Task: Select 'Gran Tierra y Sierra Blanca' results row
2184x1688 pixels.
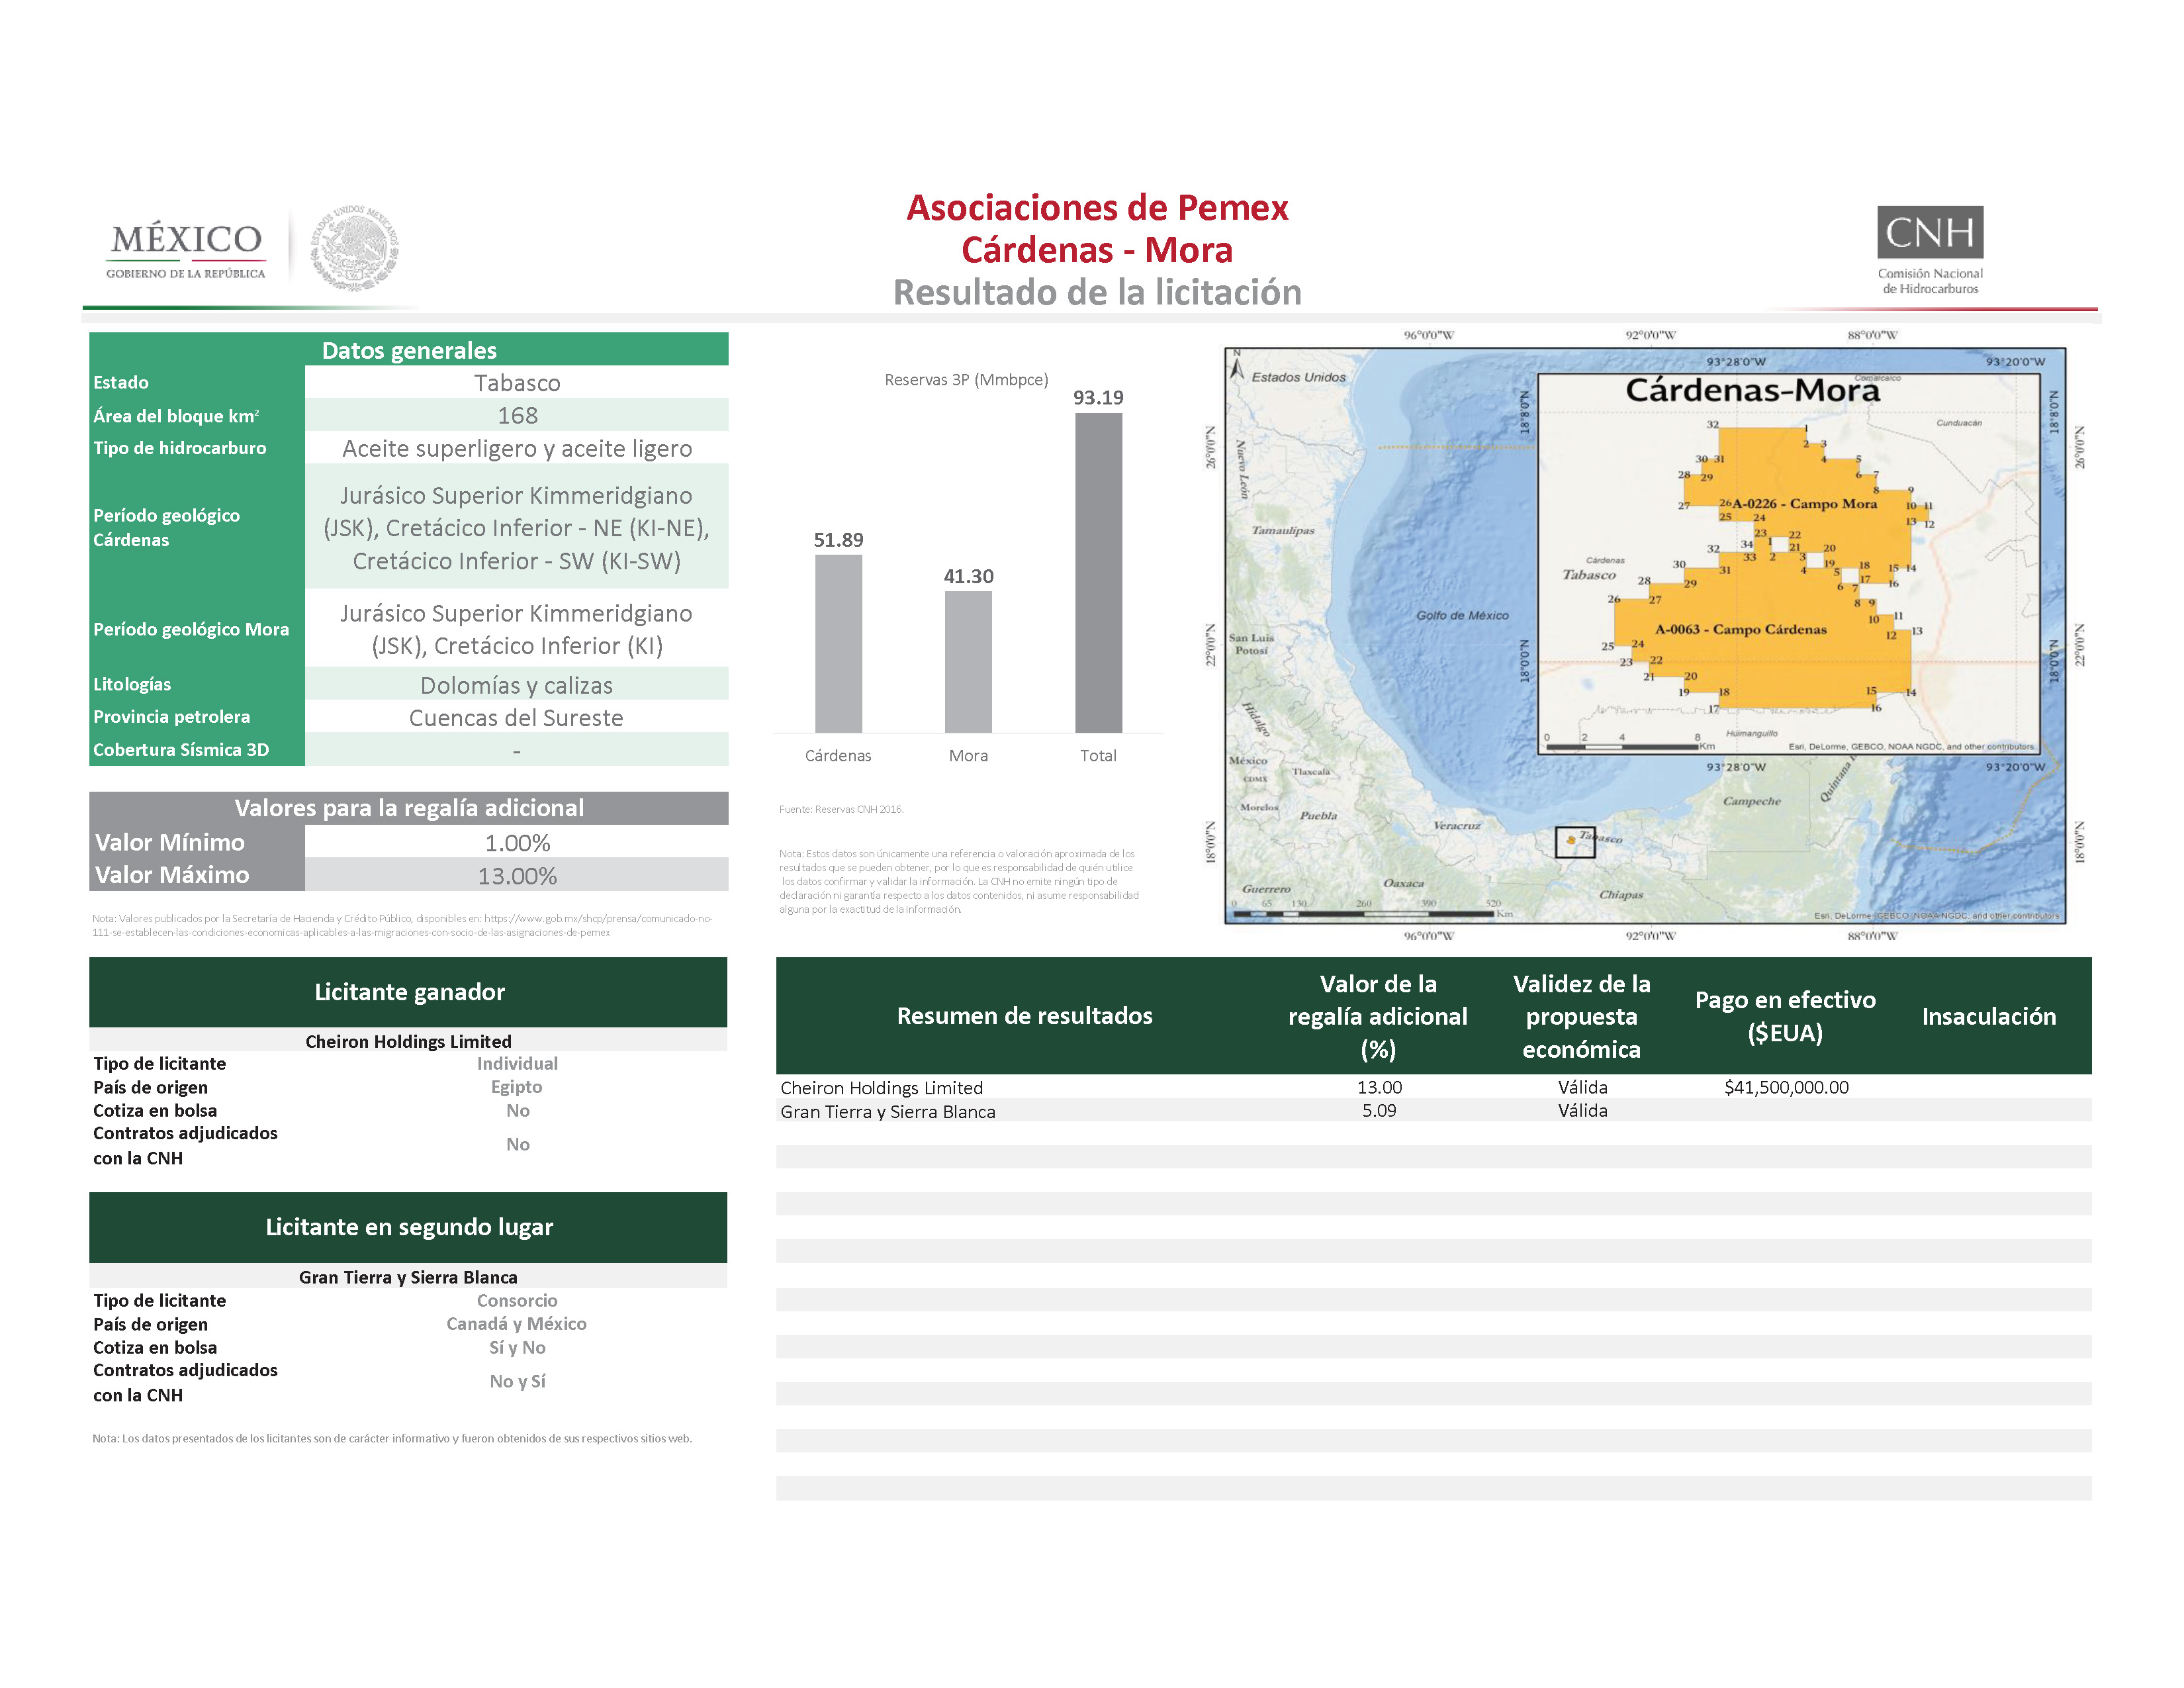Action: tap(1433, 1111)
